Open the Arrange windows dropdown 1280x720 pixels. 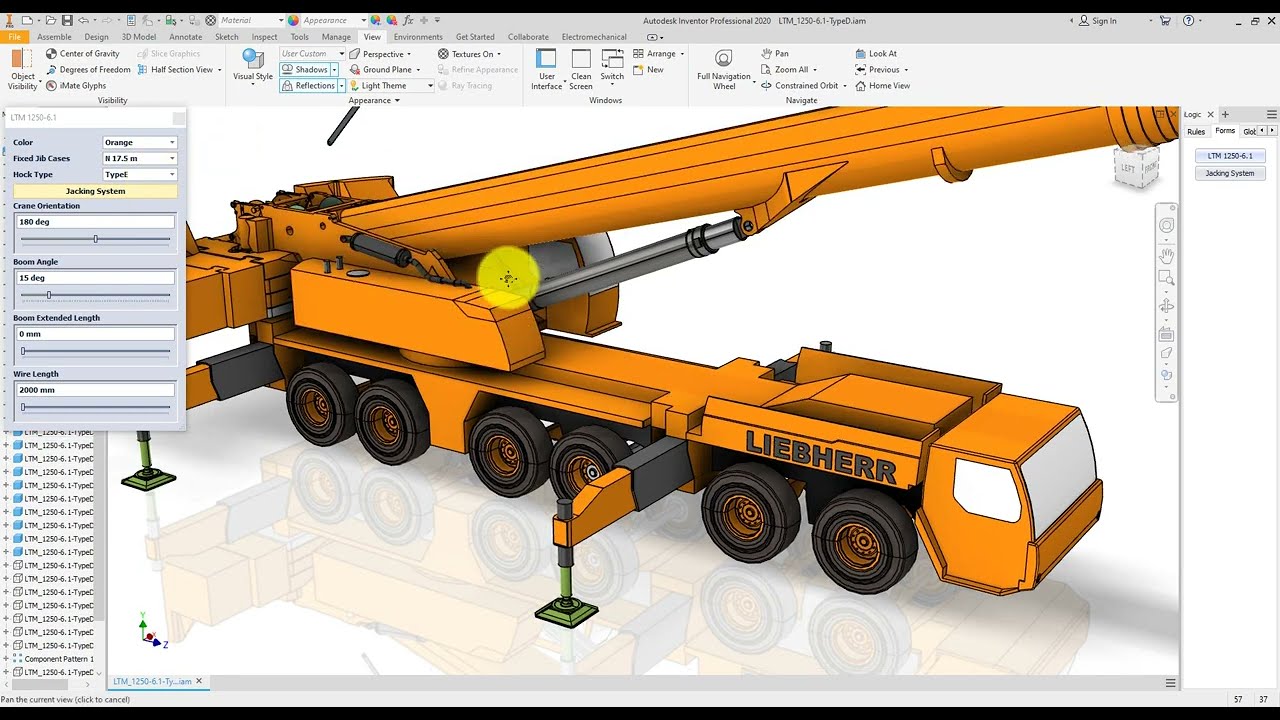click(x=657, y=54)
